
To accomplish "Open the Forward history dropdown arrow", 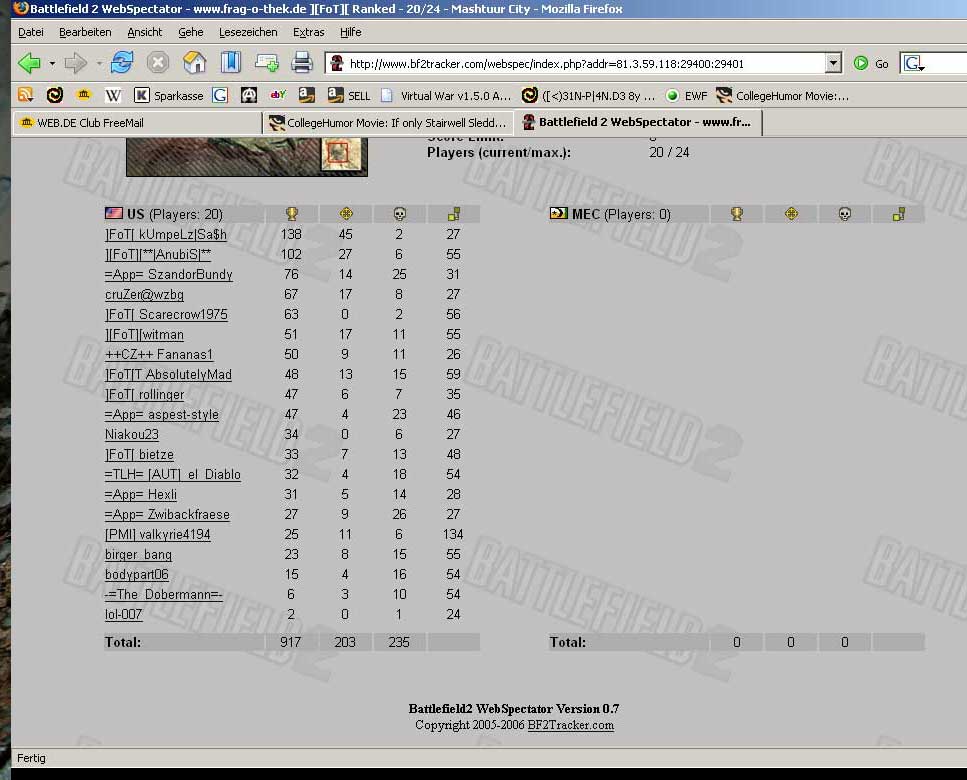I will tap(99, 64).
